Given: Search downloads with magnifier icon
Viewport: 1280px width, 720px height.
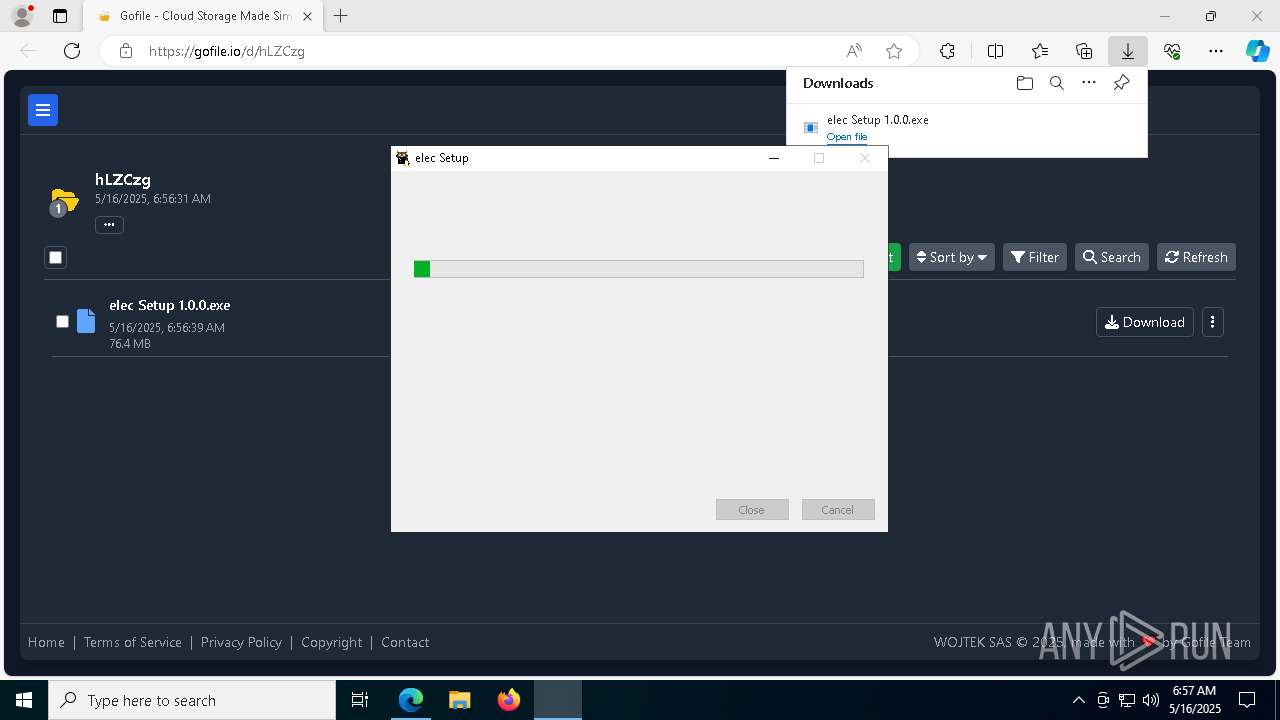Looking at the screenshot, I should 1057,83.
